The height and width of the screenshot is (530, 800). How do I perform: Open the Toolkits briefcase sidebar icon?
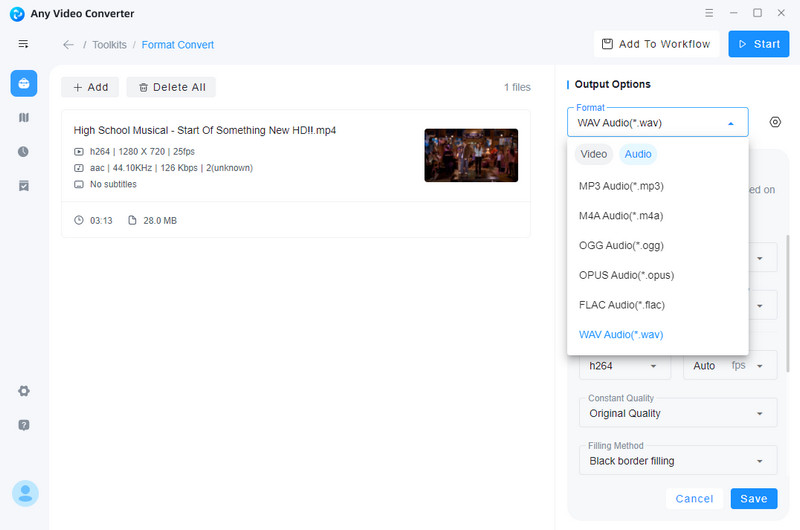click(x=24, y=83)
